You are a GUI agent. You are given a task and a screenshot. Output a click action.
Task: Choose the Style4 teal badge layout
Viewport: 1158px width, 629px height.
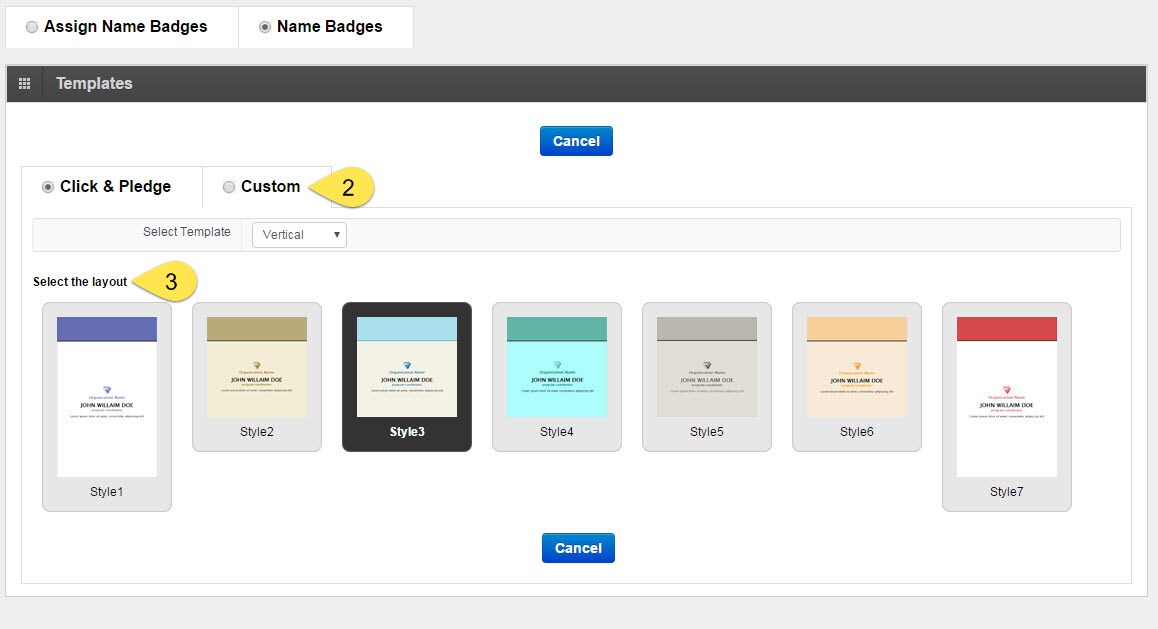pyautogui.click(x=557, y=367)
